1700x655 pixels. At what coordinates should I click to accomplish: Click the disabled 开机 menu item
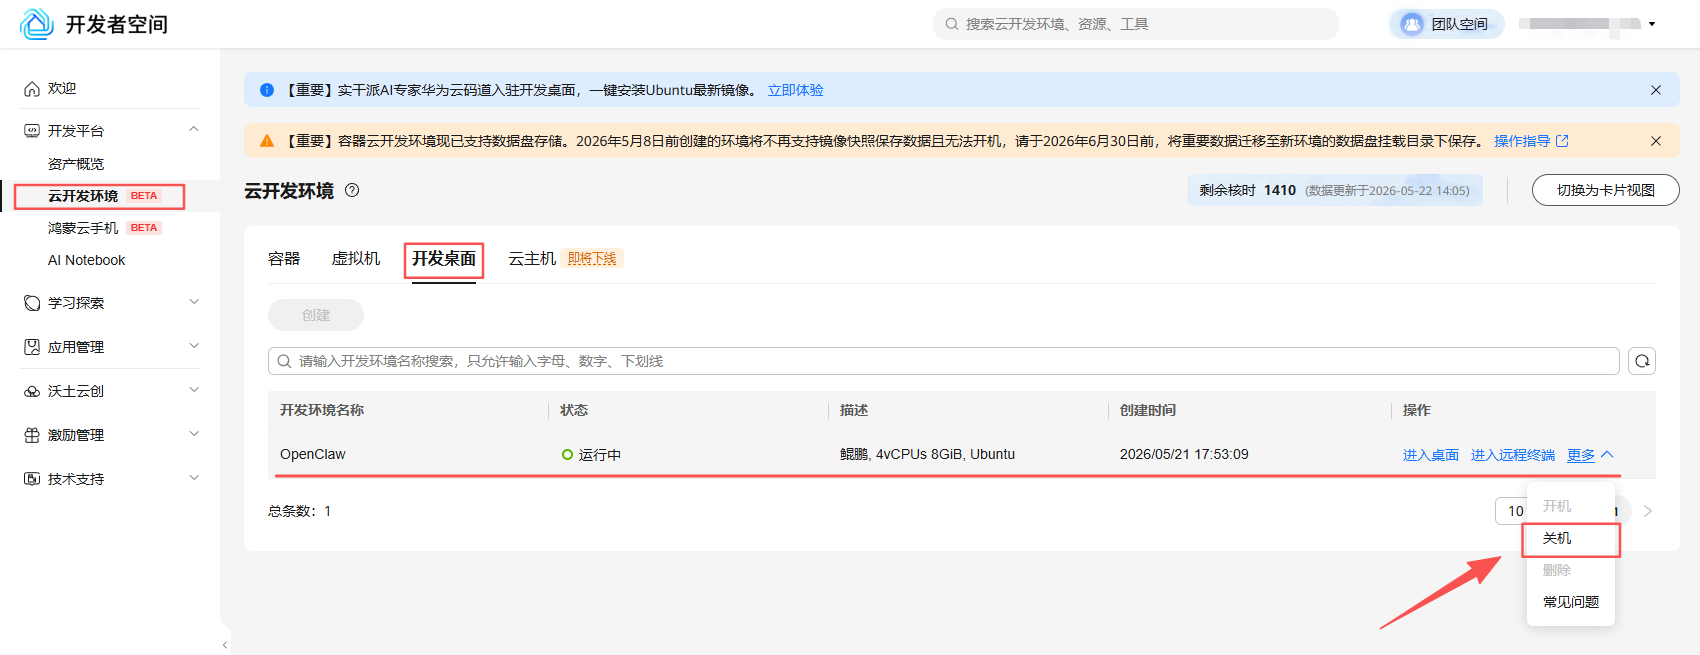point(1571,506)
